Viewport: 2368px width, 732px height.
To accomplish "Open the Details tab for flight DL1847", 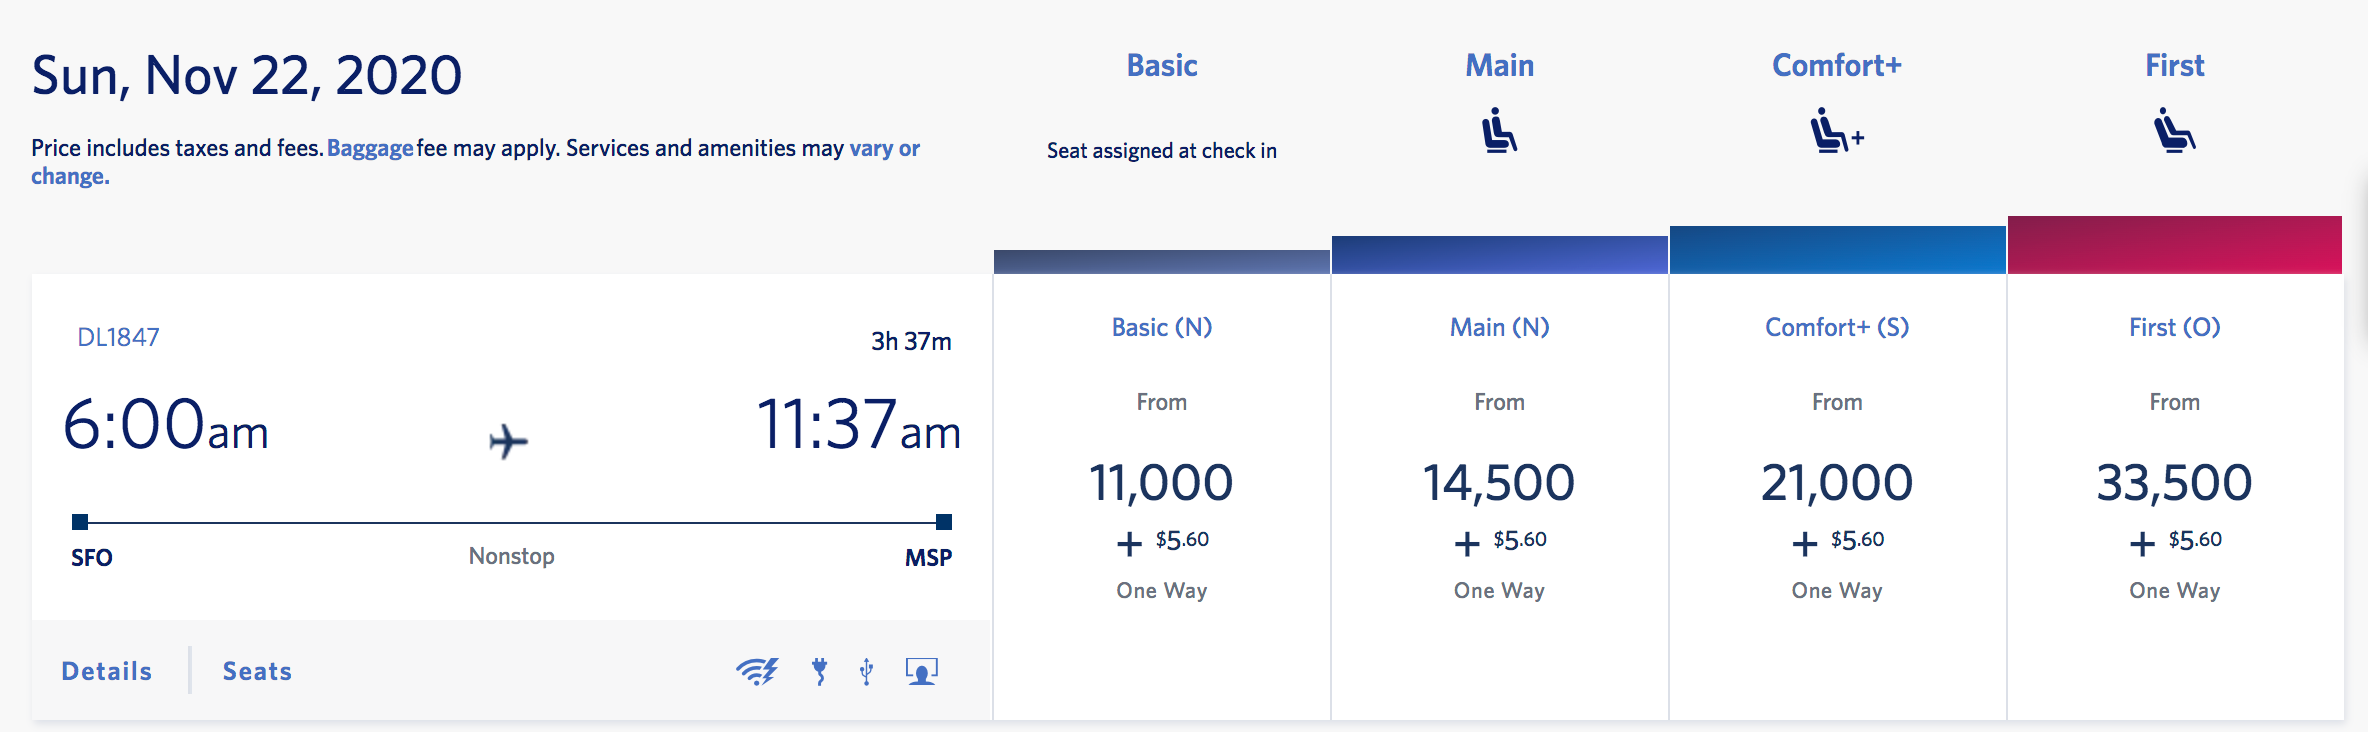I will pyautogui.click(x=107, y=671).
